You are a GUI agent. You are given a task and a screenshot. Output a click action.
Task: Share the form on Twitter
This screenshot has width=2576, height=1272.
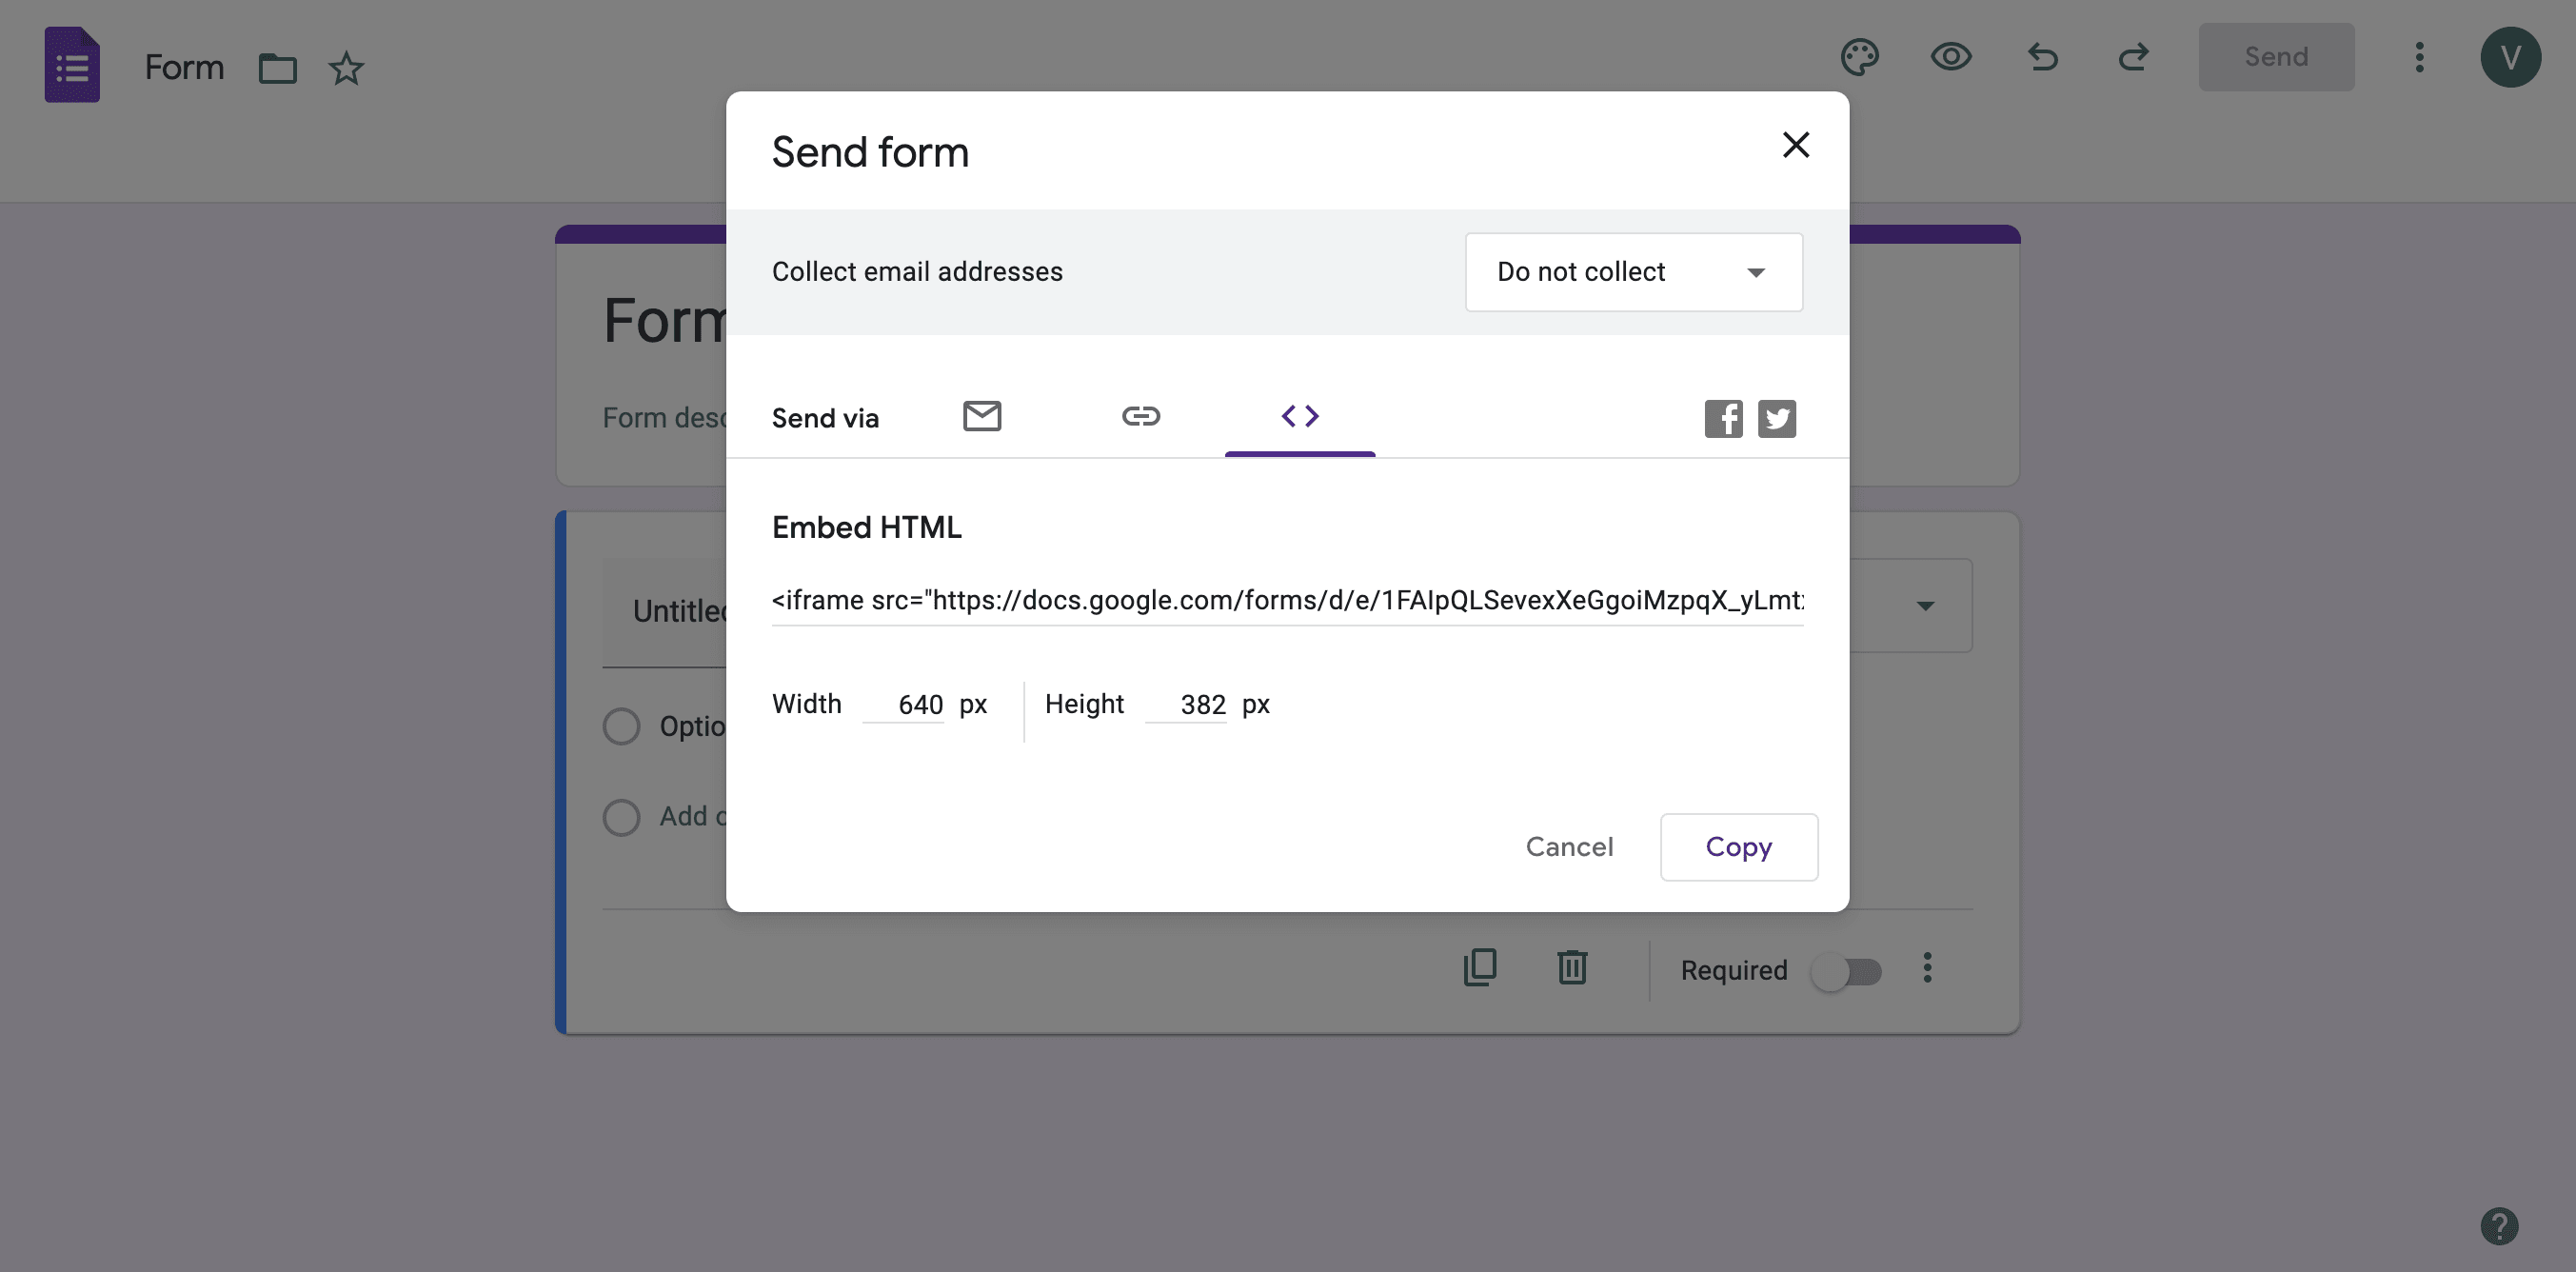click(1776, 418)
